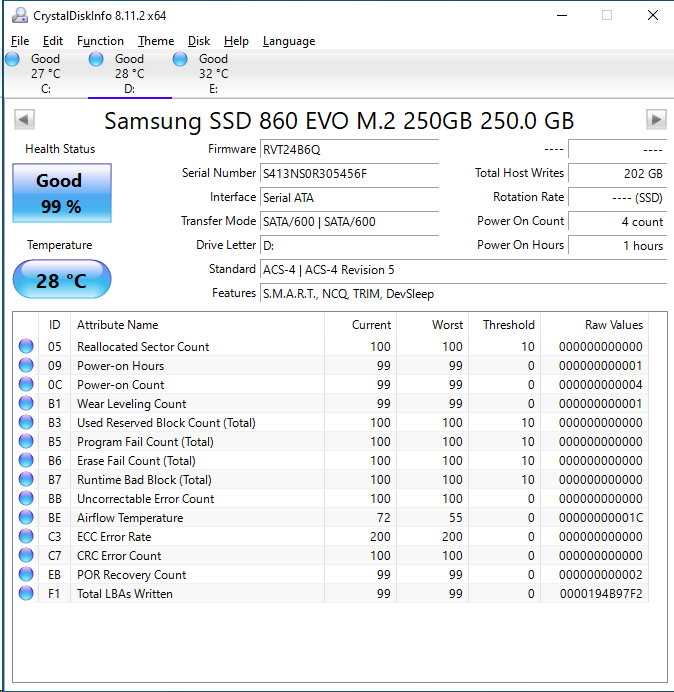Open the Language menu
The image size is (674, 692).
click(x=289, y=41)
